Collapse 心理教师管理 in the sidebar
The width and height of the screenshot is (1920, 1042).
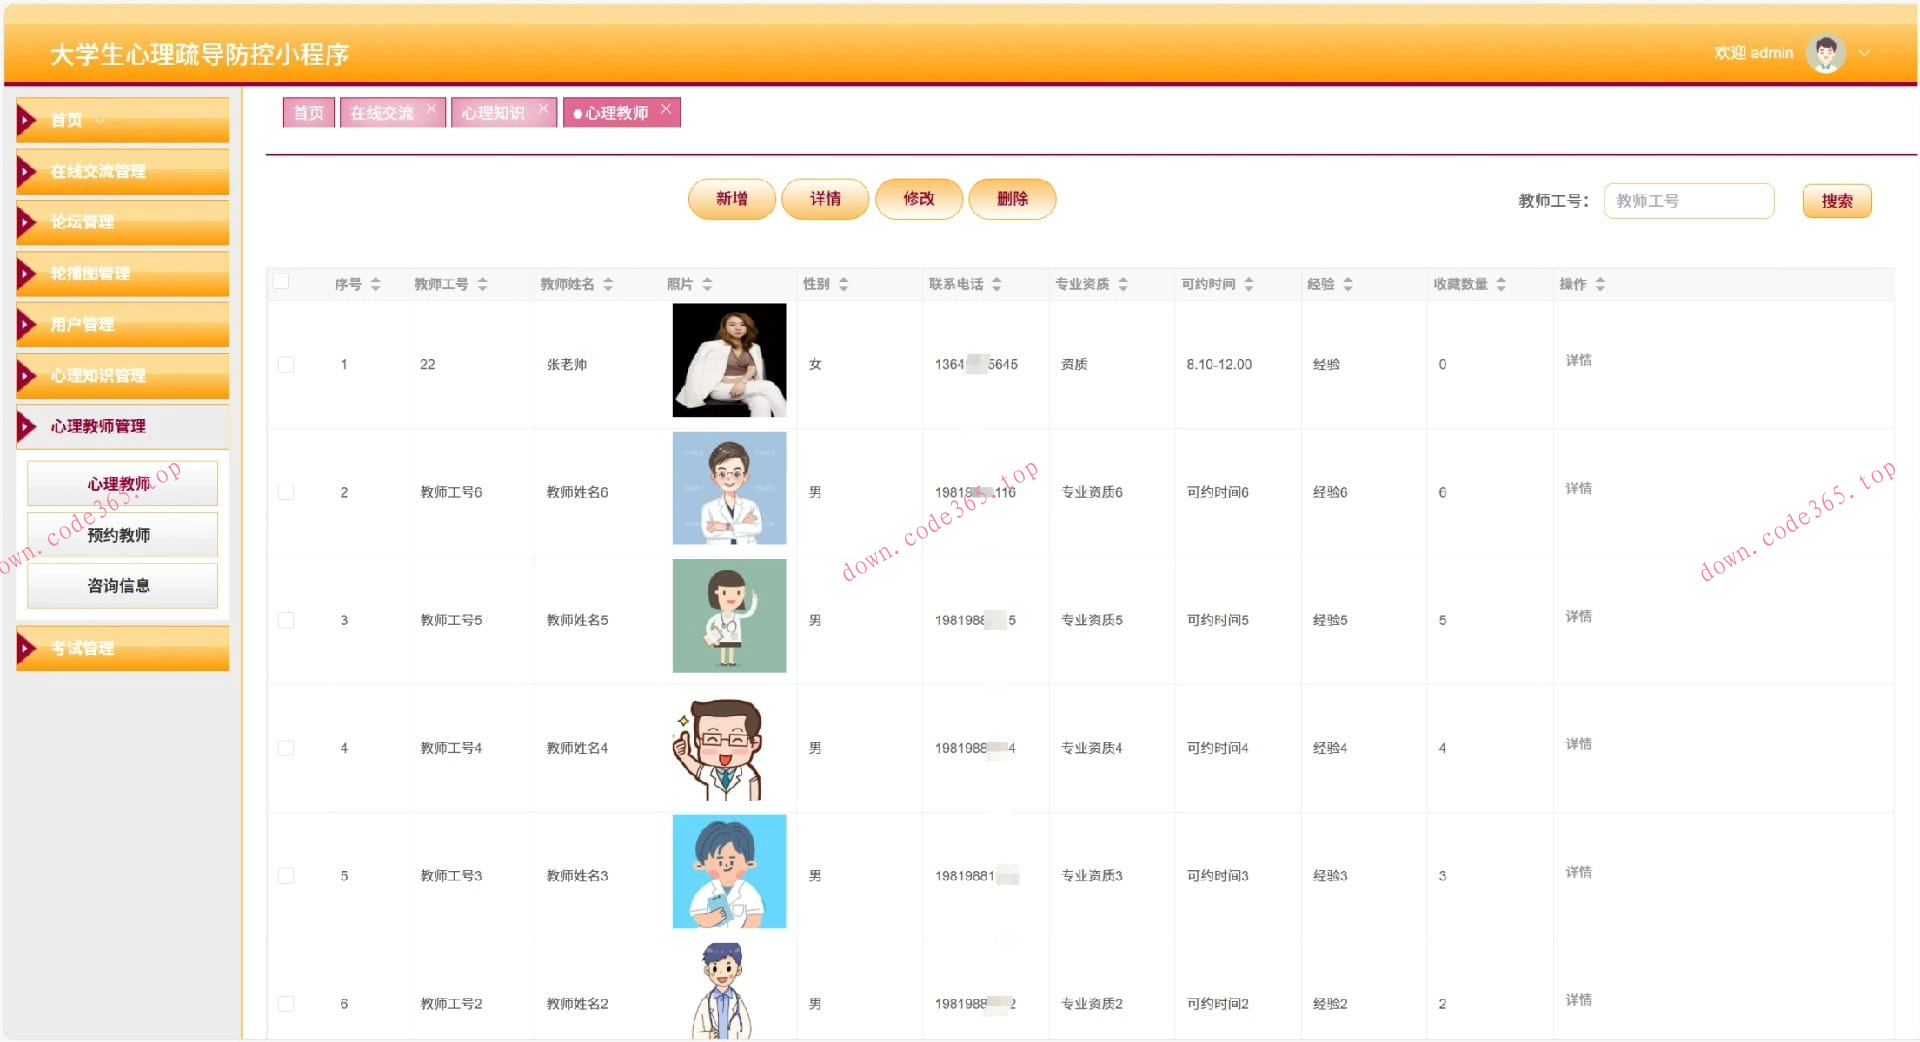122,426
